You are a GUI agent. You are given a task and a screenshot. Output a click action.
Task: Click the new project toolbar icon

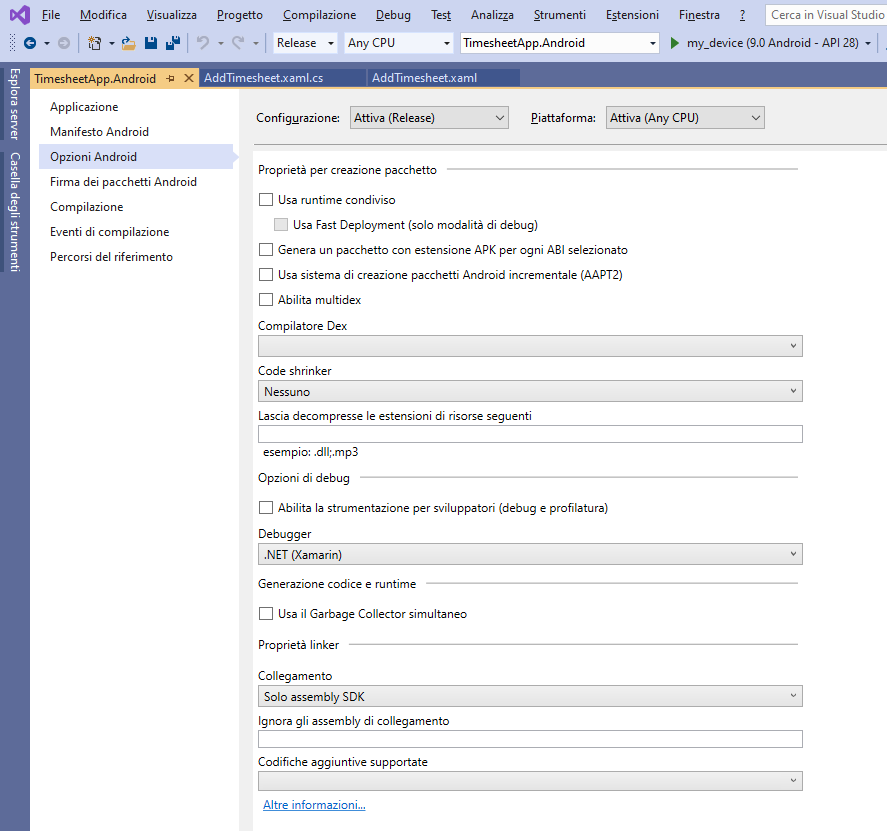(94, 43)
